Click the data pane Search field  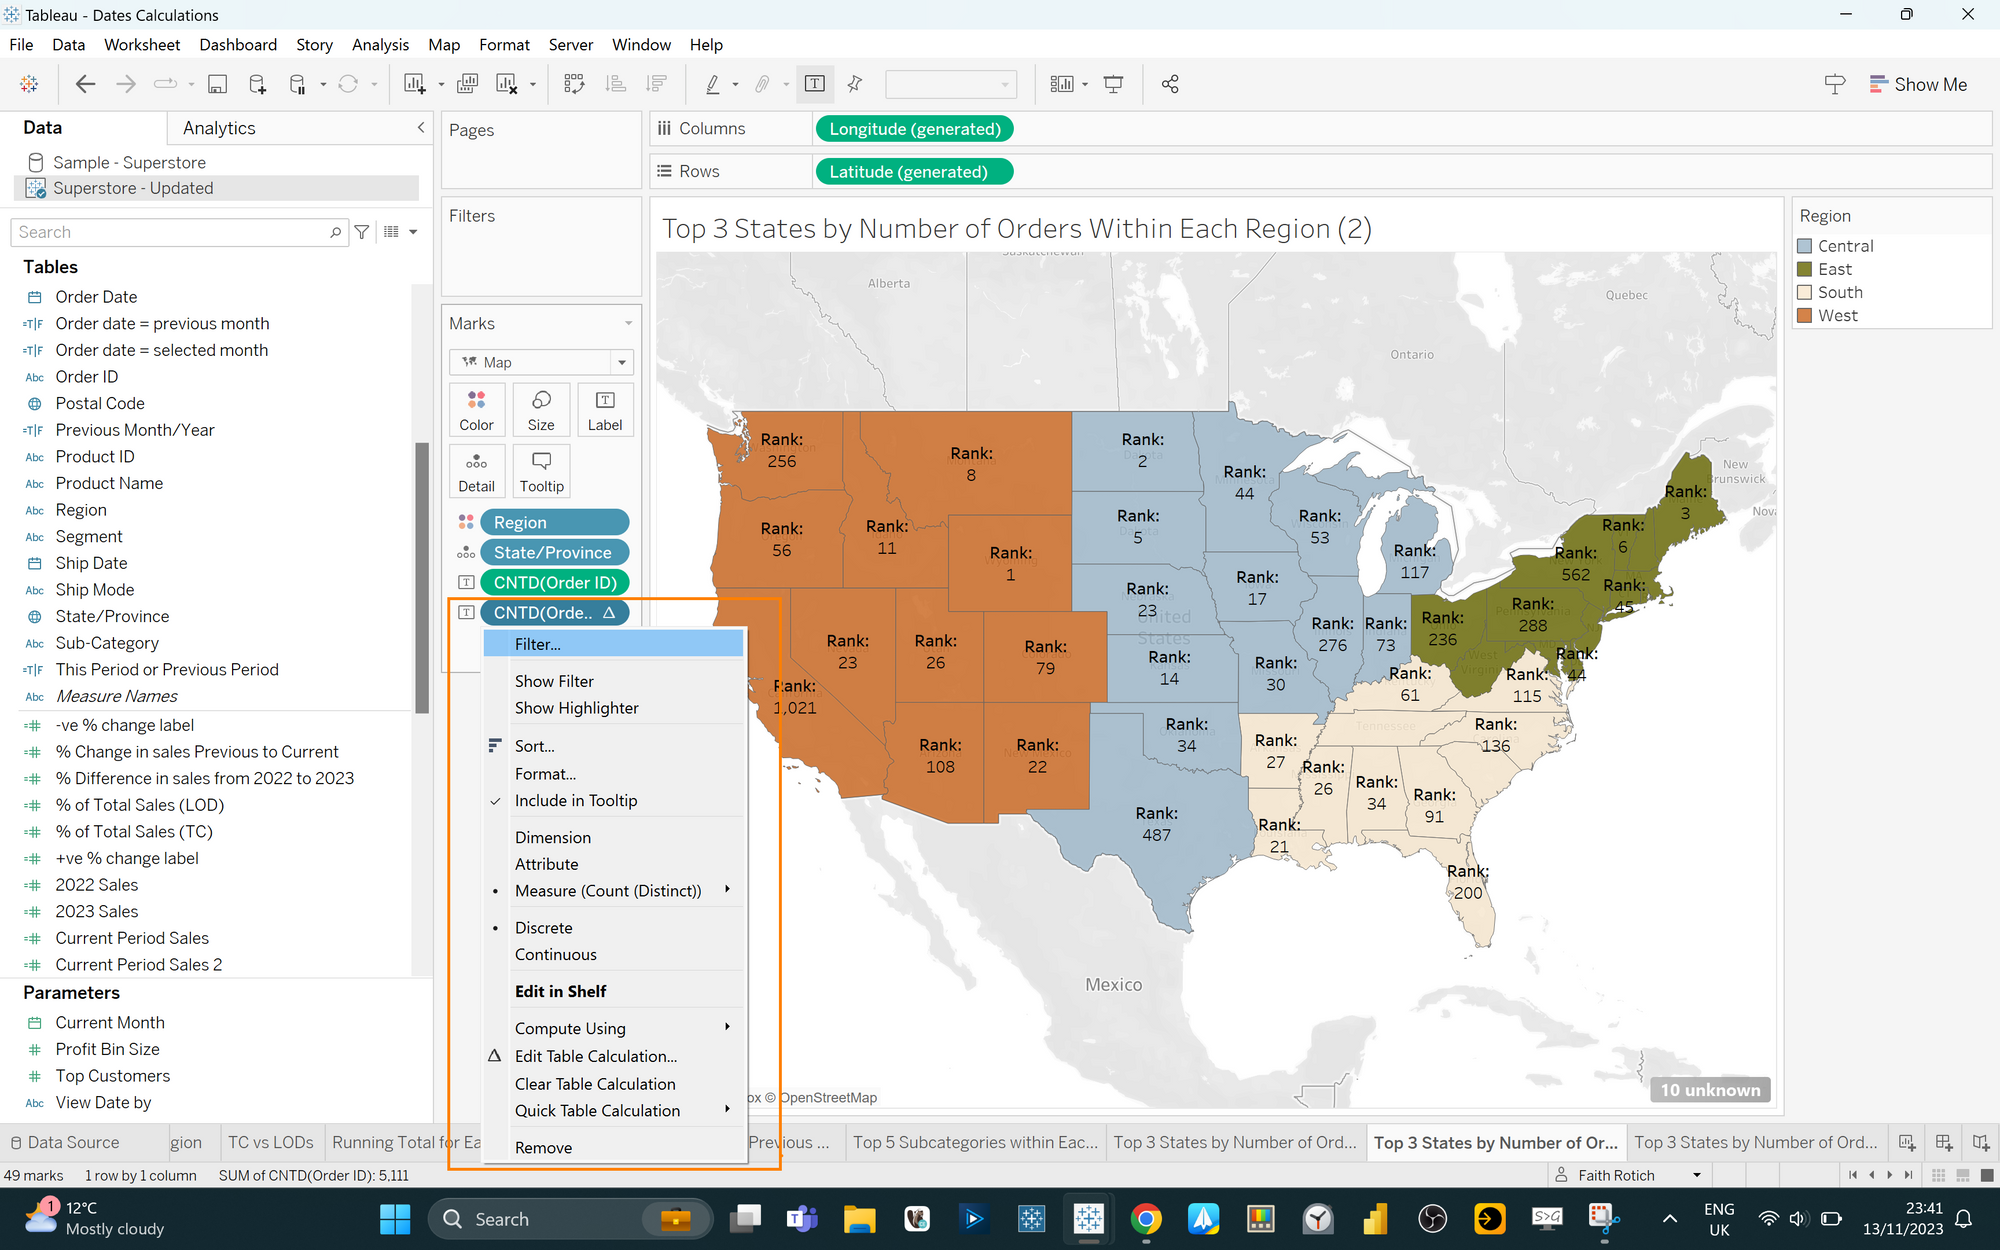170,232
